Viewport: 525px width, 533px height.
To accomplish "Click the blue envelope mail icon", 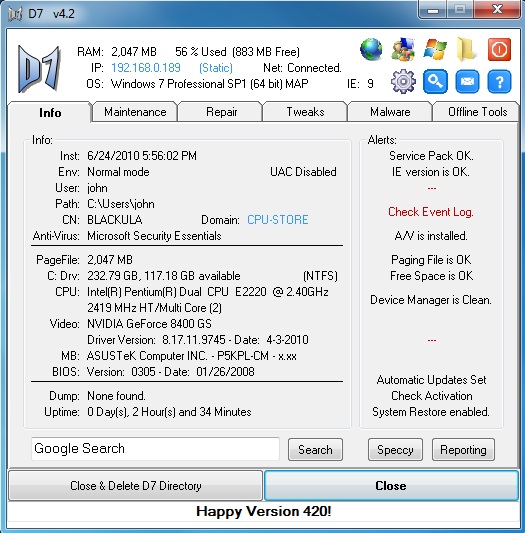I will [x=467, y=82].
